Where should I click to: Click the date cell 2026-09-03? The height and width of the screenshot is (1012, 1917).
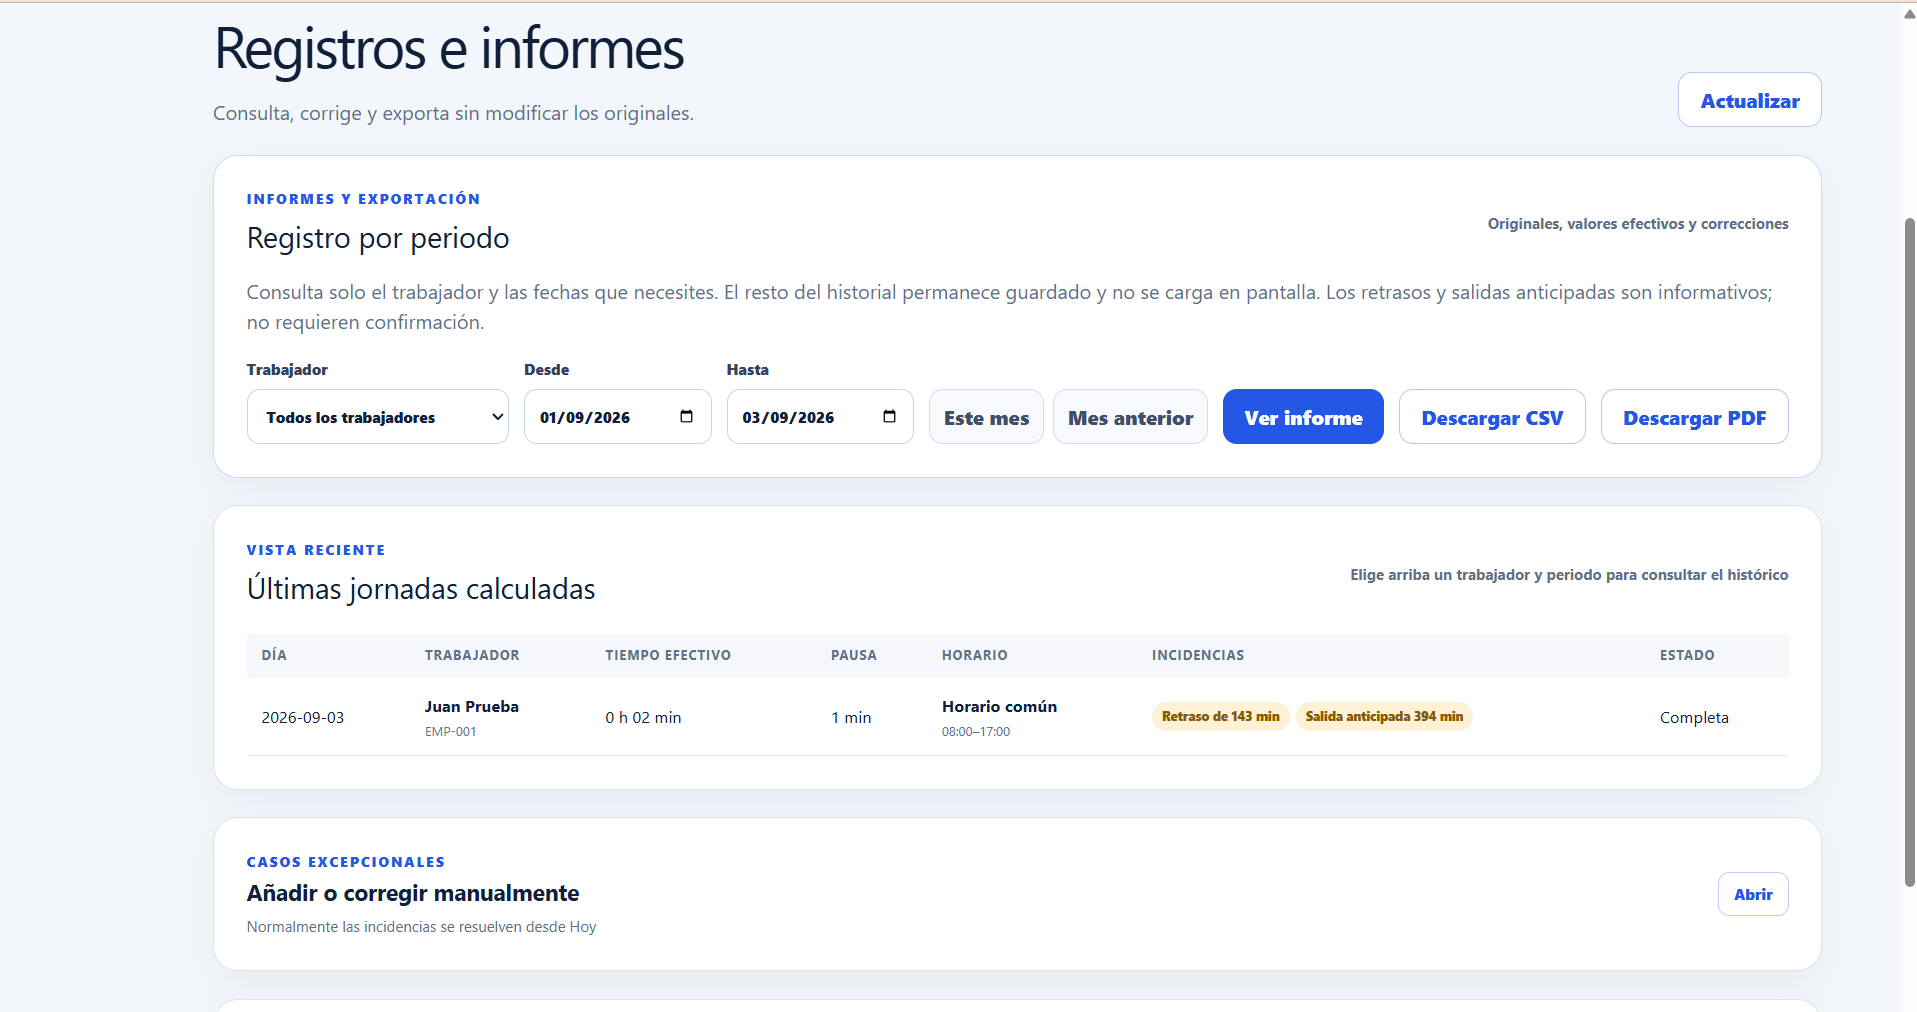pyautogui.click(x=303, y=718)
